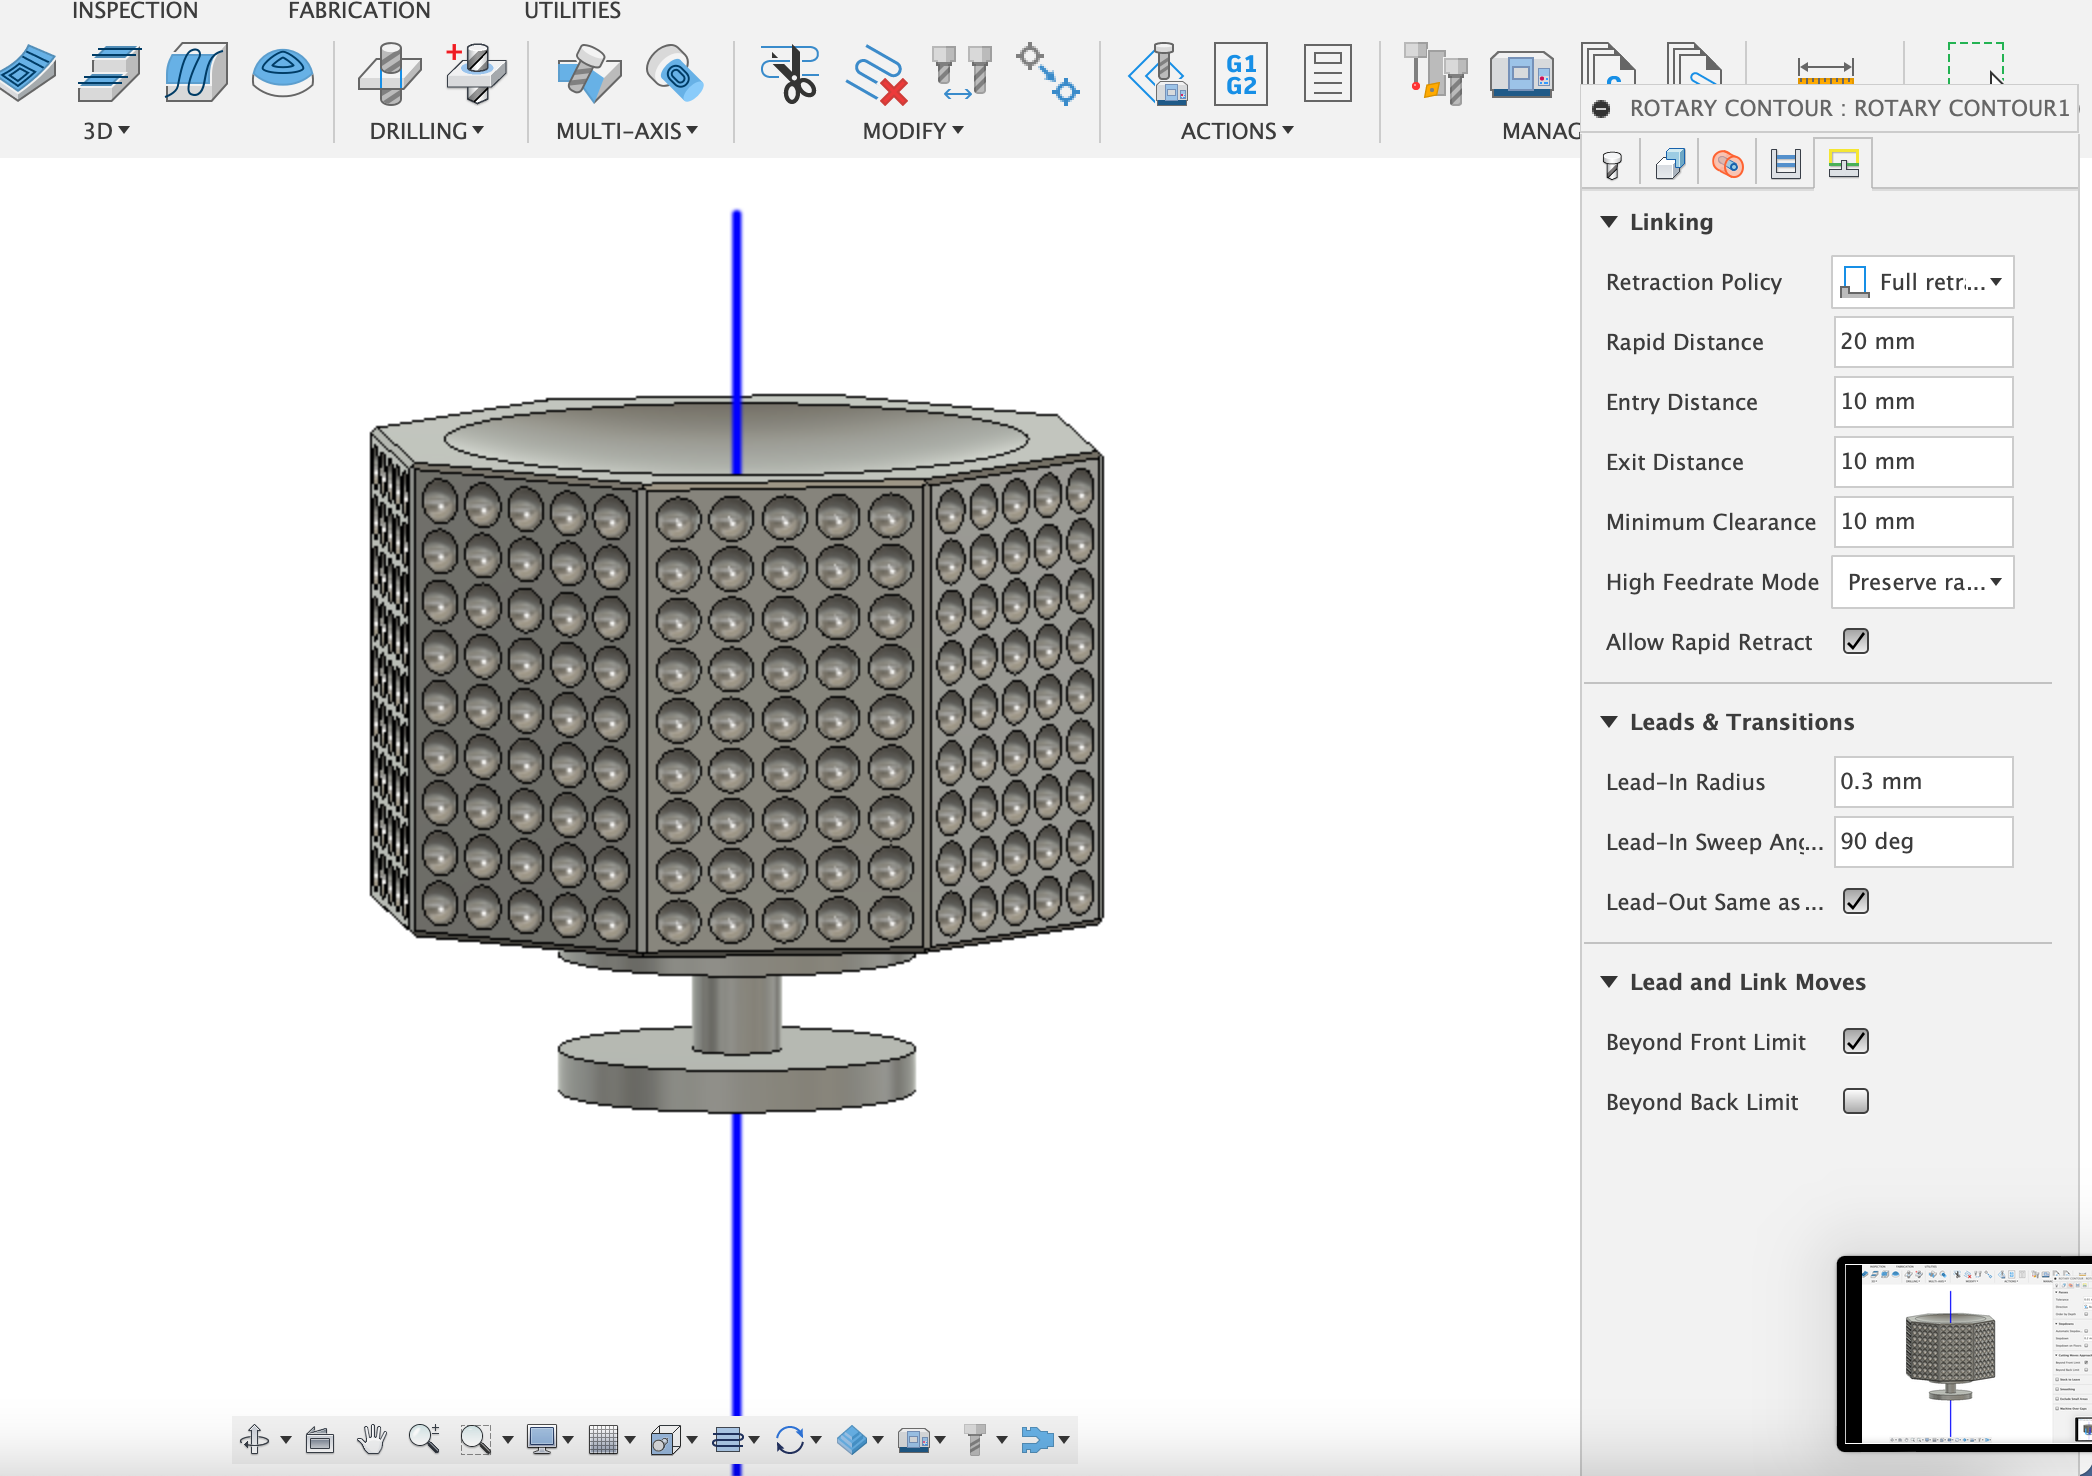
Task: Click the Simulate action icon
Action: pyautogui.click(x=1157, y=73)
